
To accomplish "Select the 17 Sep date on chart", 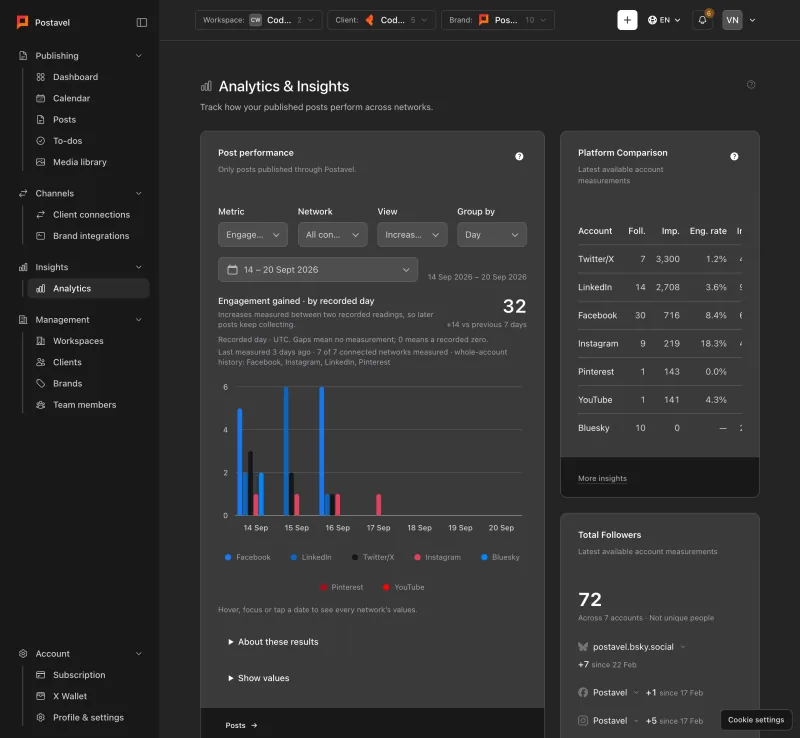I will (378, 528).
